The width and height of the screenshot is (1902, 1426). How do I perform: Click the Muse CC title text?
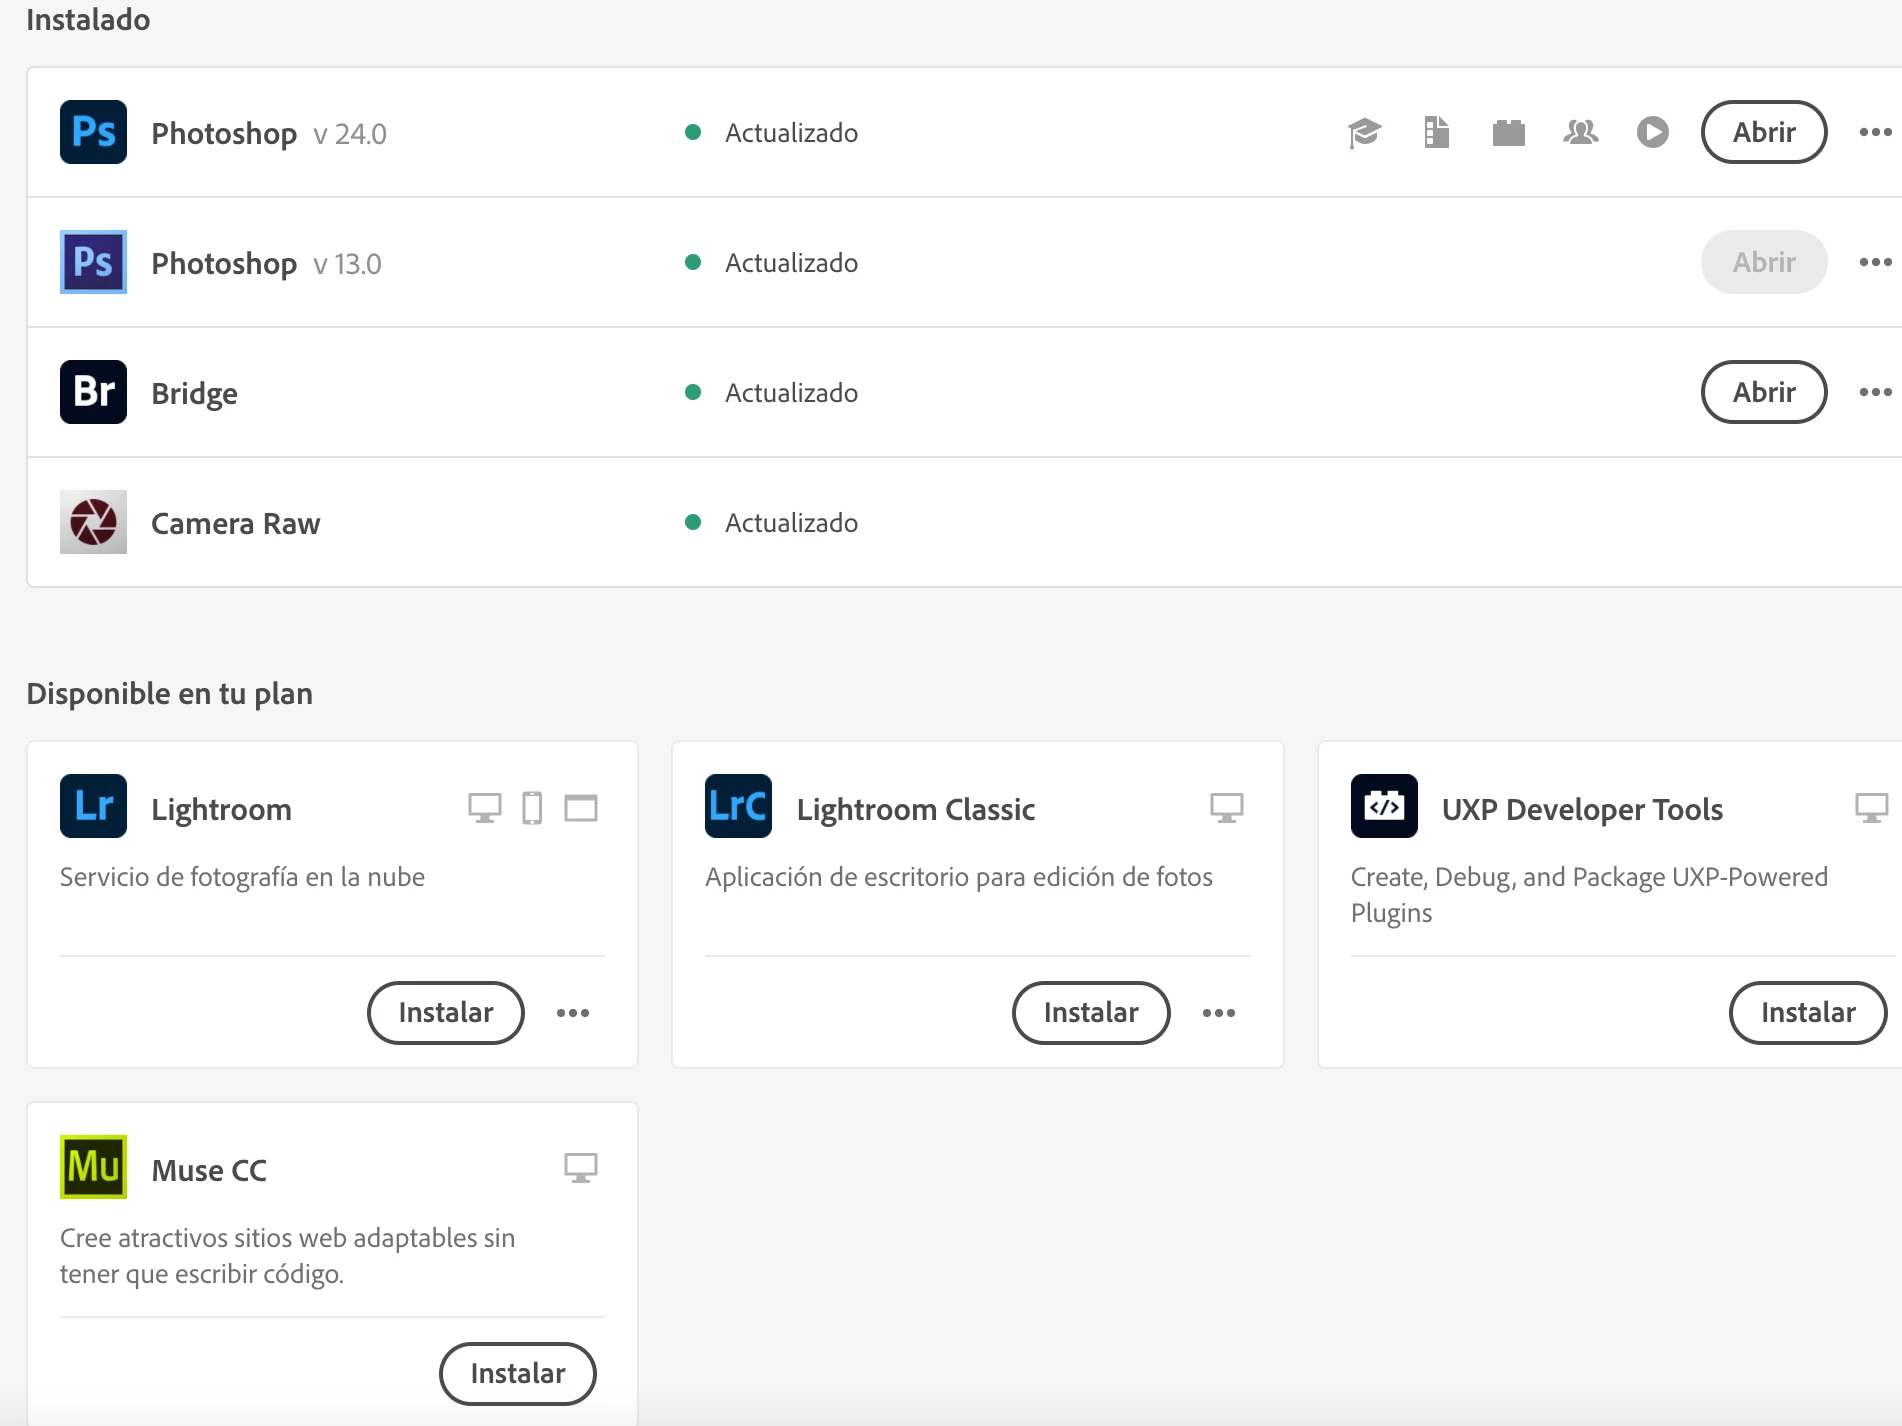(x=209, y=1170)
